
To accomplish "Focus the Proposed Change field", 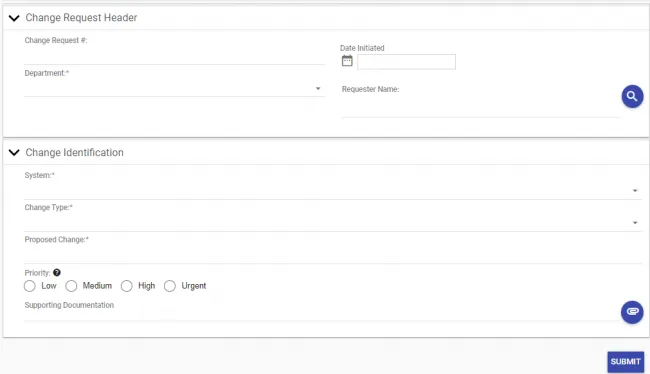I will [x=333, y=255].
